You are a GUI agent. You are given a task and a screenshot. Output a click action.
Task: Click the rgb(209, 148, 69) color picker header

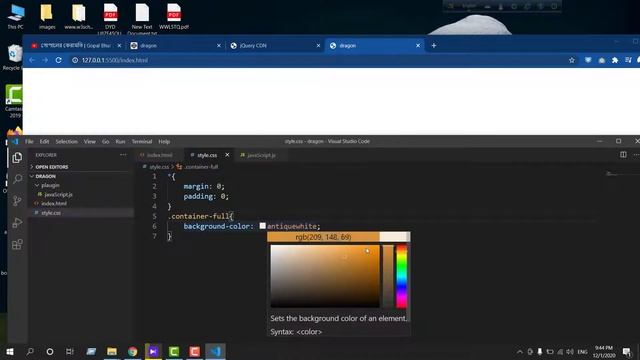point(323,237)
